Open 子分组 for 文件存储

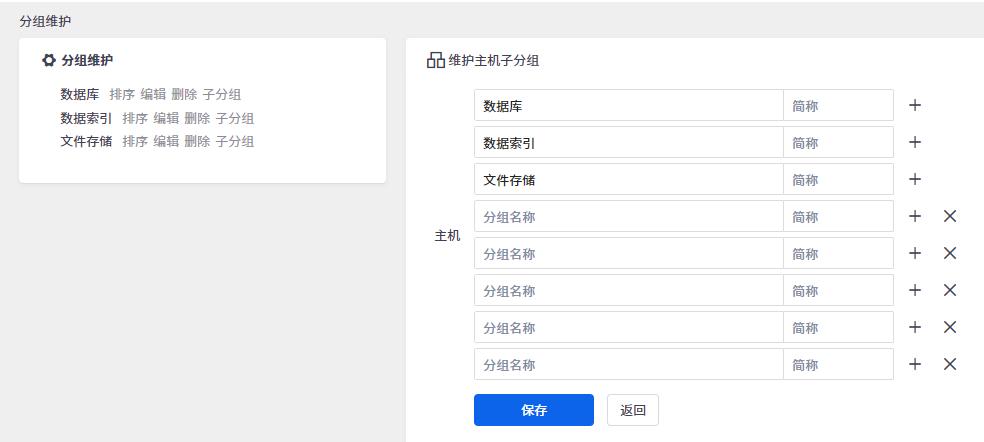[234, 141]
